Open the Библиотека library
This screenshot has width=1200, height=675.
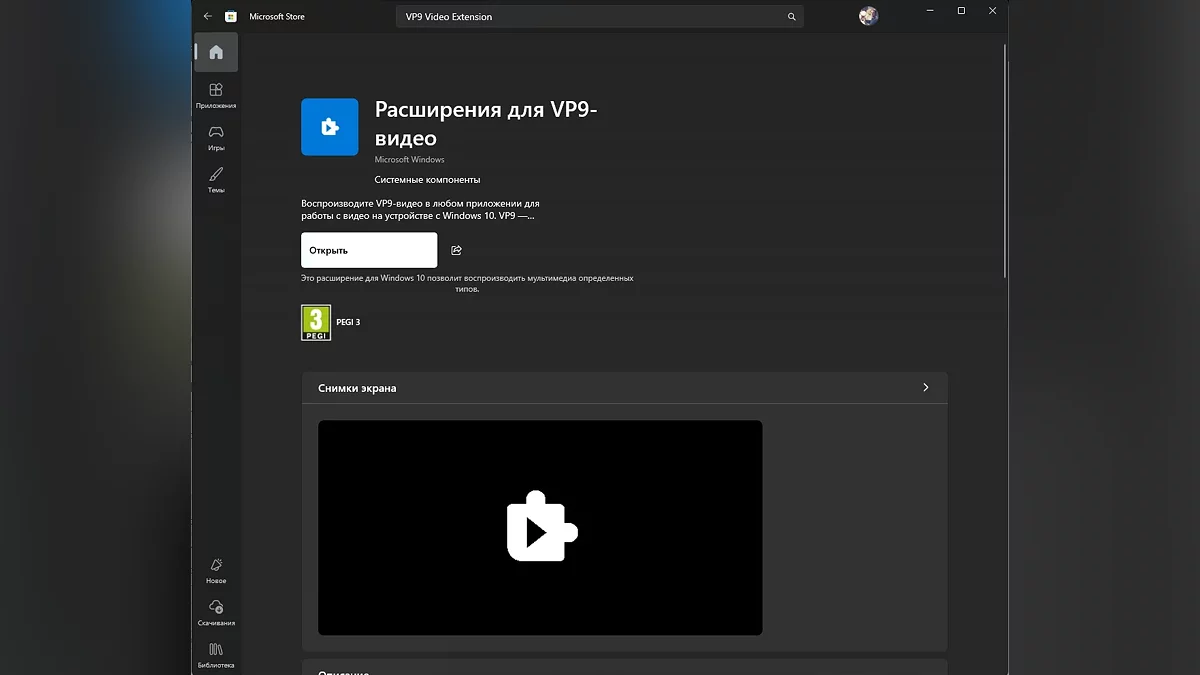point(216,655)
